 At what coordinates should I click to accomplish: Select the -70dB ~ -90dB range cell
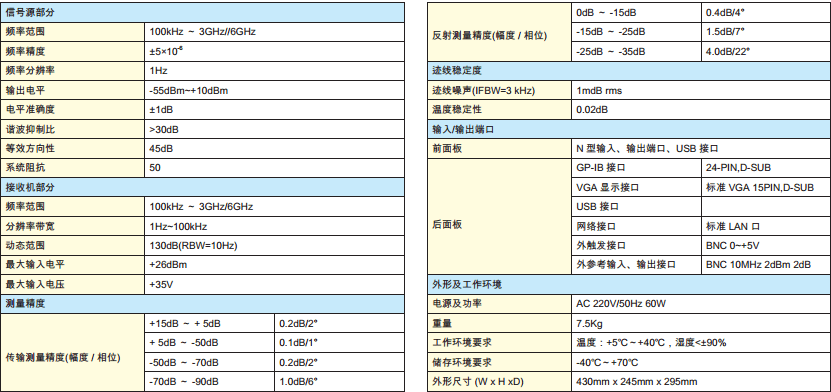coord(209,381)
